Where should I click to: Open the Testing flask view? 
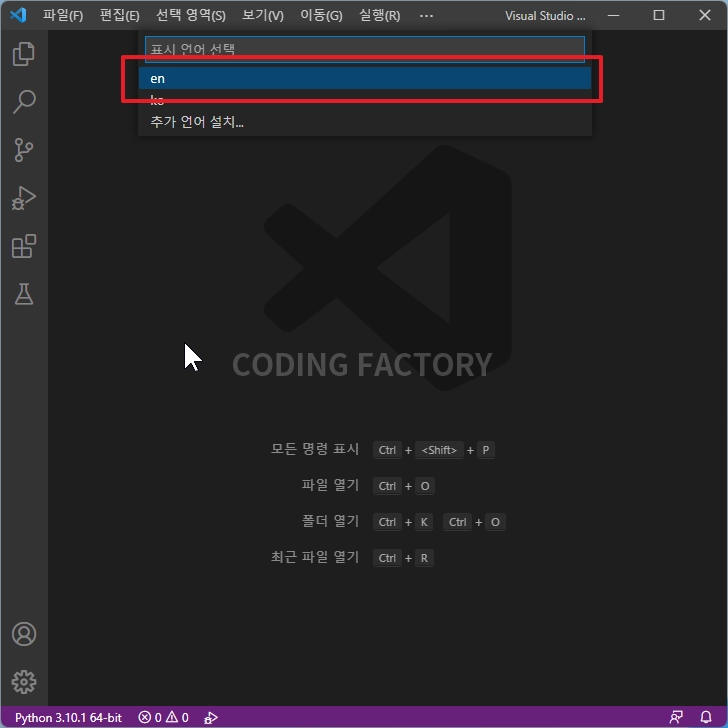24,294
